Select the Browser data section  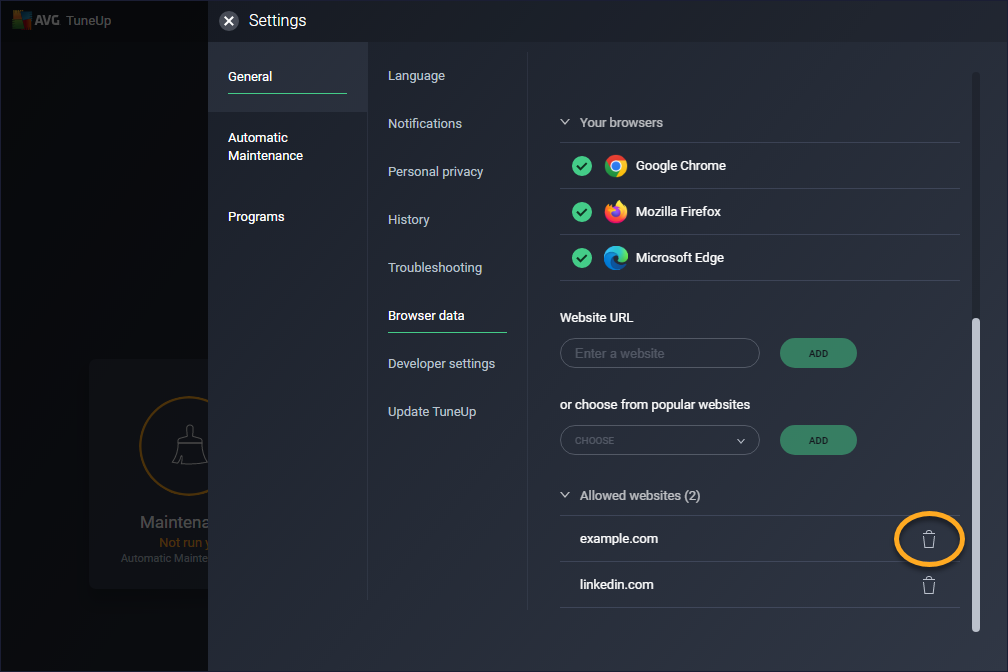426,316
